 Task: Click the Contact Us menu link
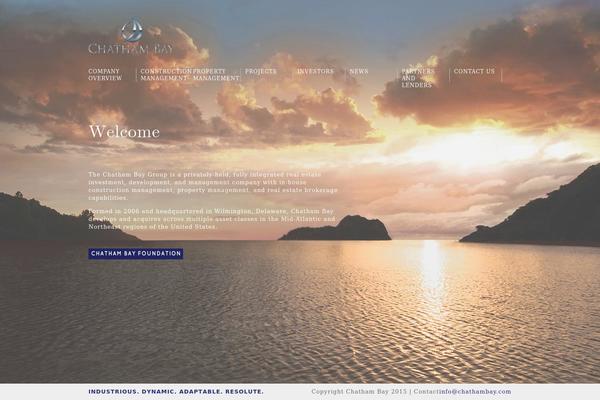[x=474, y=71]
